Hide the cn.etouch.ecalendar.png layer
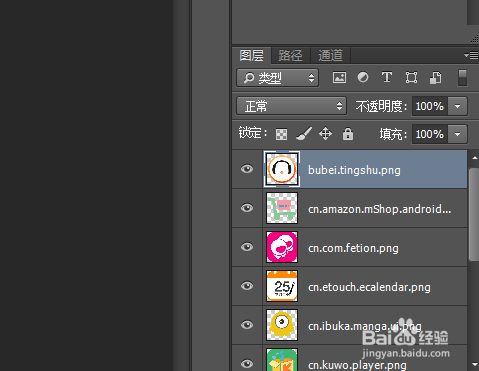 pyautogui.click(x=247, y=286)
